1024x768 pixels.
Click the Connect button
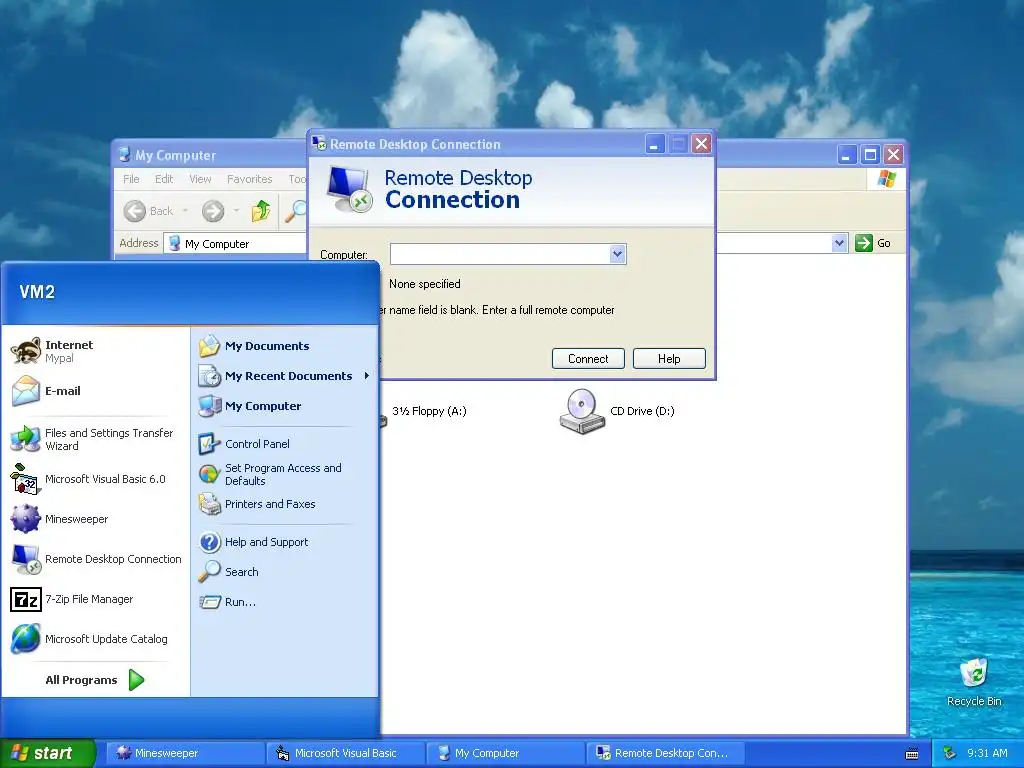point(588,359)
